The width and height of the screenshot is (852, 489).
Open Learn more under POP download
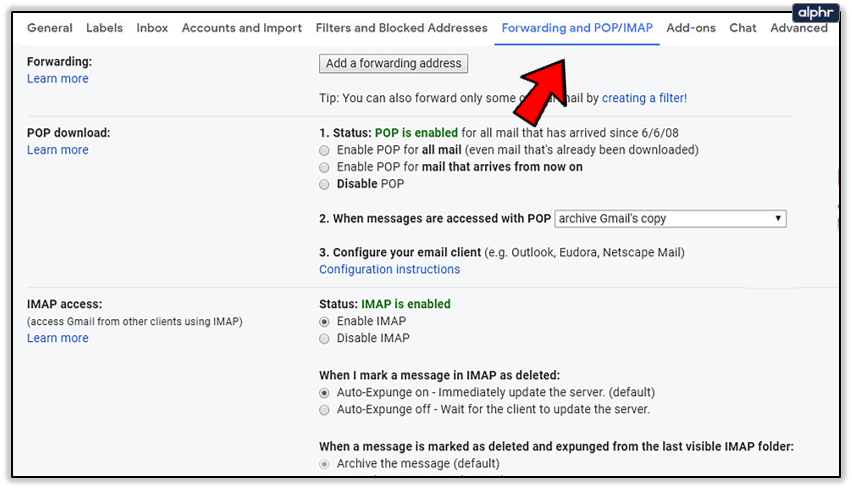tap(58, 150)
